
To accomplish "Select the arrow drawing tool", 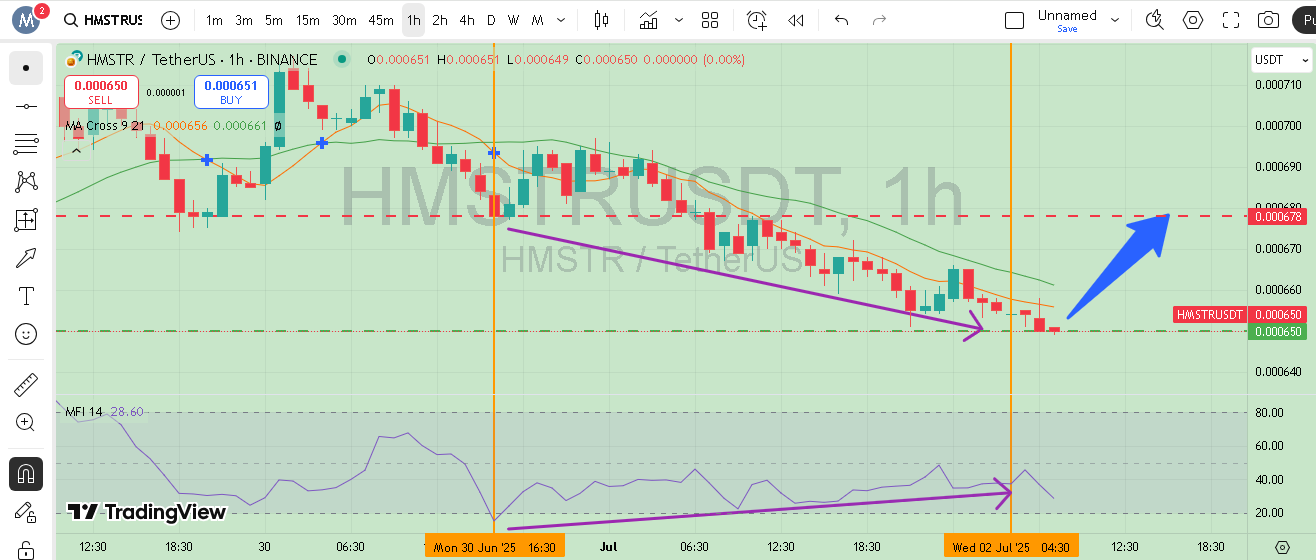I will [26, 258].
